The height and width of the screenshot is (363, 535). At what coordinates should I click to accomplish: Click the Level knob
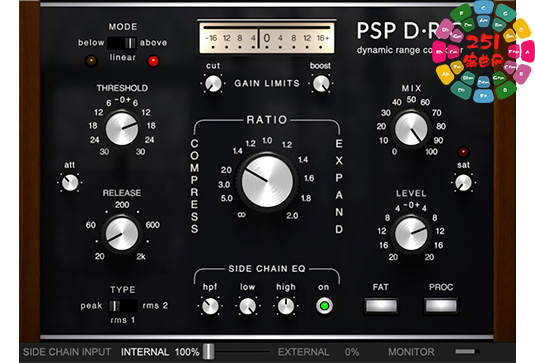pyautogui.click(x=411, y=234)
